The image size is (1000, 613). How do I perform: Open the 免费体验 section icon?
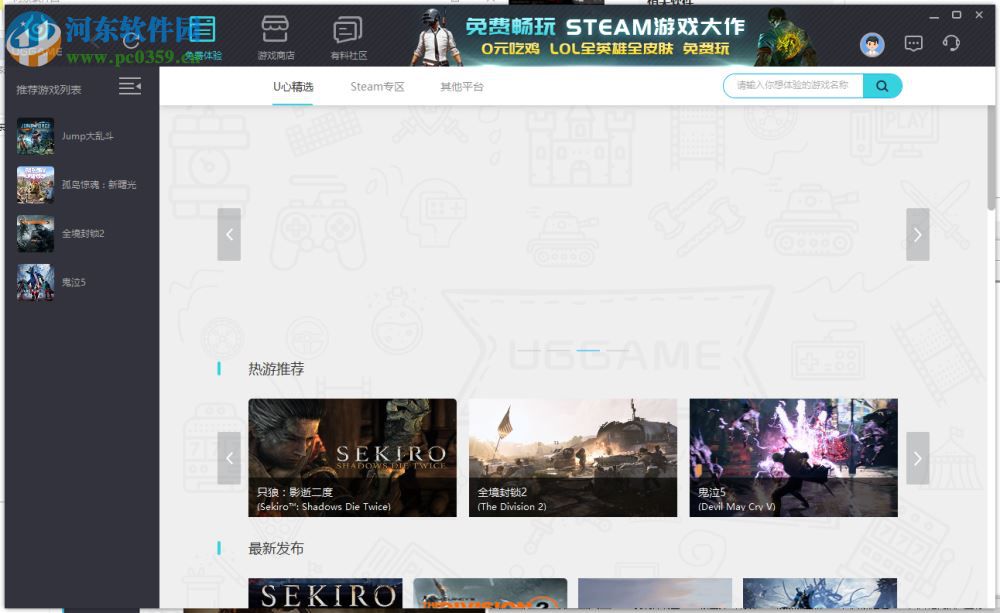click(x=202, y=30)
